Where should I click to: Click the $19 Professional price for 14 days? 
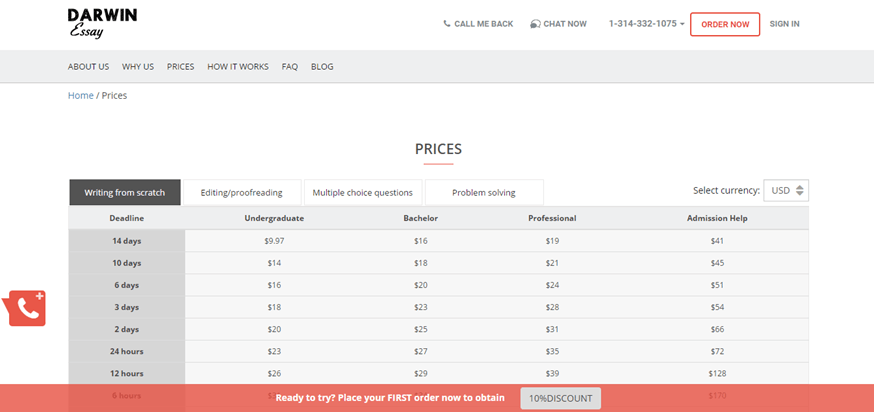click(552, 241)
